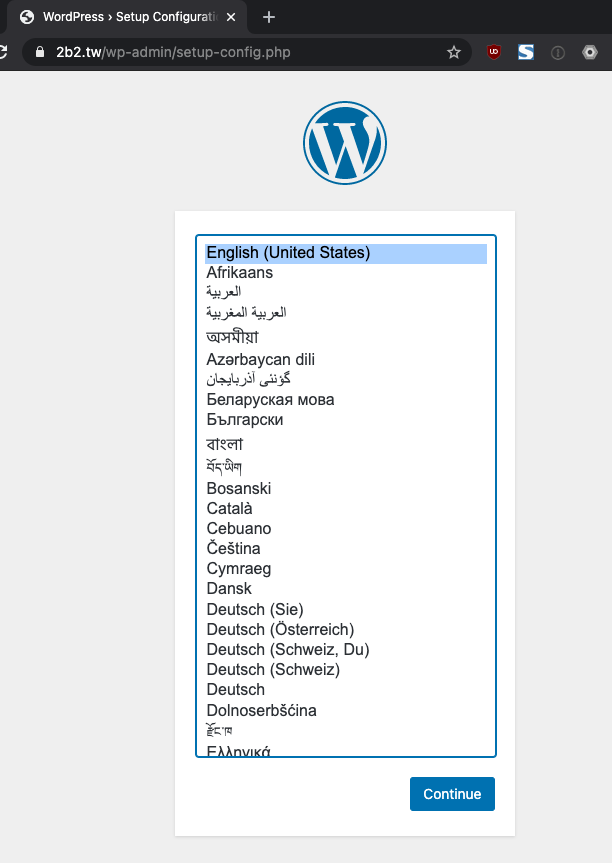
Task: Select العربية المغربية language option
Action: (346, 313)
